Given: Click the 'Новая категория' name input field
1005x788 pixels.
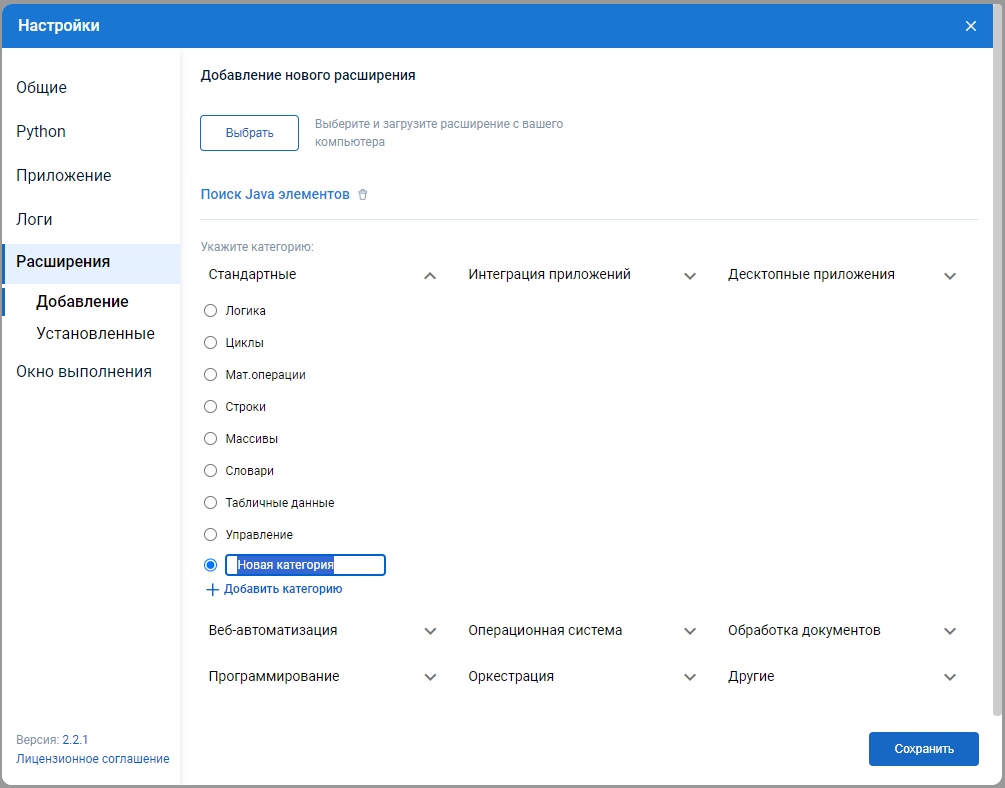Looking at the screenshot, I should coord(305,565).
